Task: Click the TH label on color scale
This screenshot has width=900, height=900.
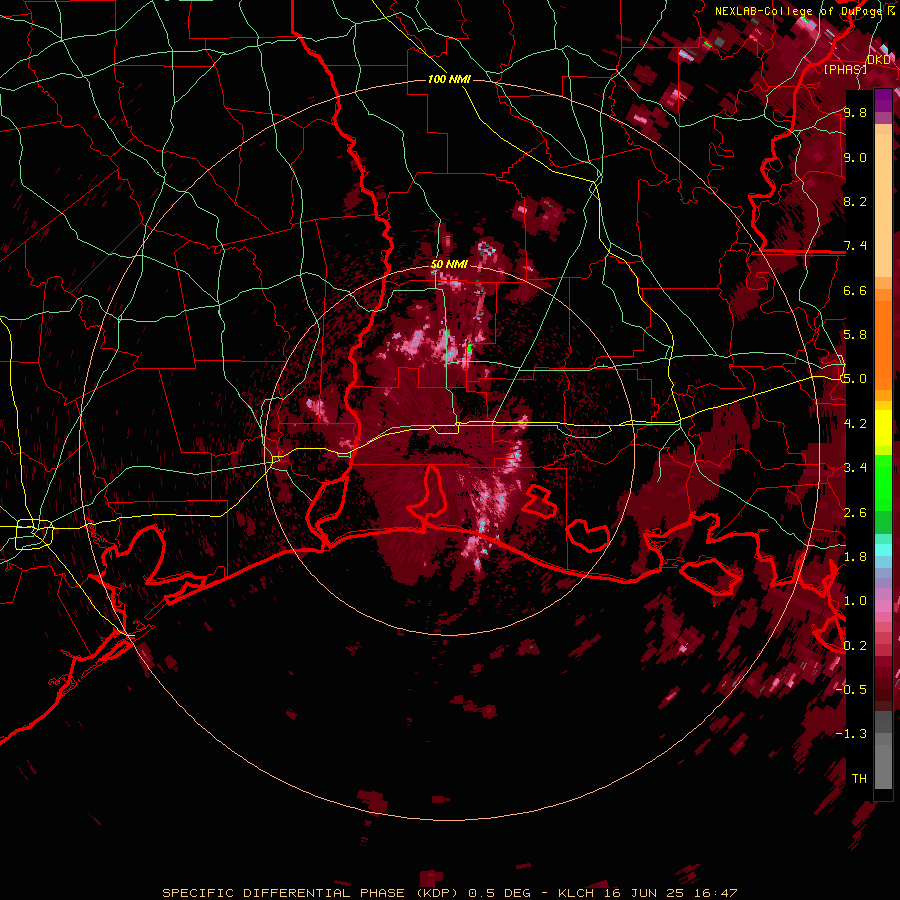Action: (x=859, y=779)
